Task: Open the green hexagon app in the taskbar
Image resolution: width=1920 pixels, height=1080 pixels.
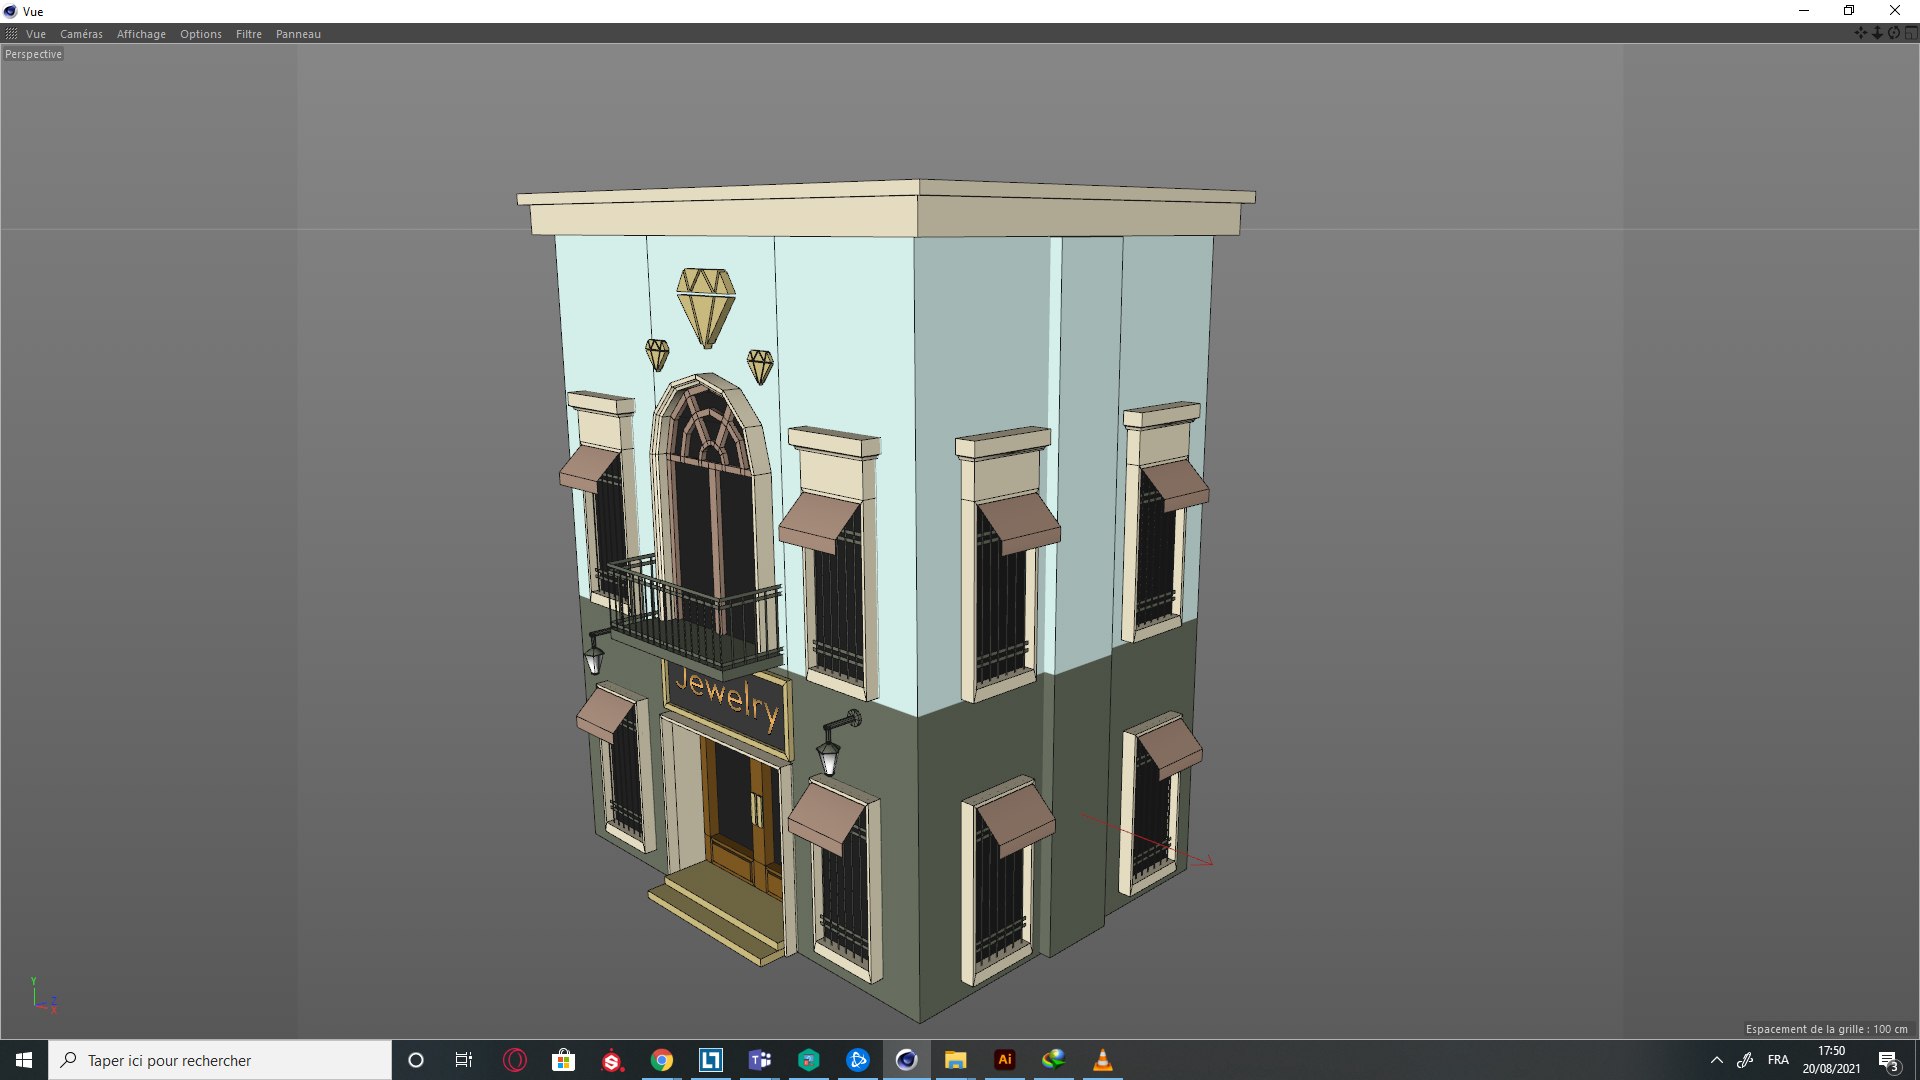Action: click(808, 1060)
